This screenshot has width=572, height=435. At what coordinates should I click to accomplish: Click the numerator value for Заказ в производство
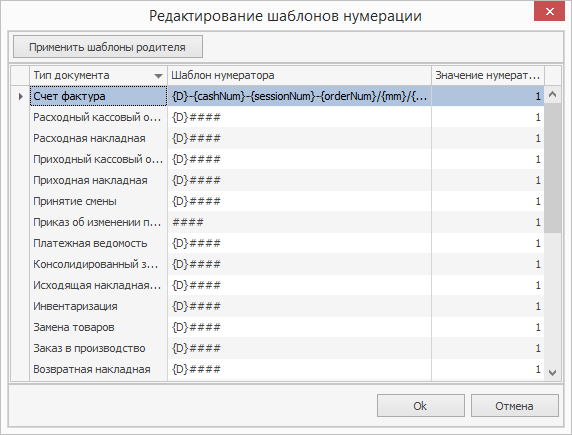tap(488, 348)
